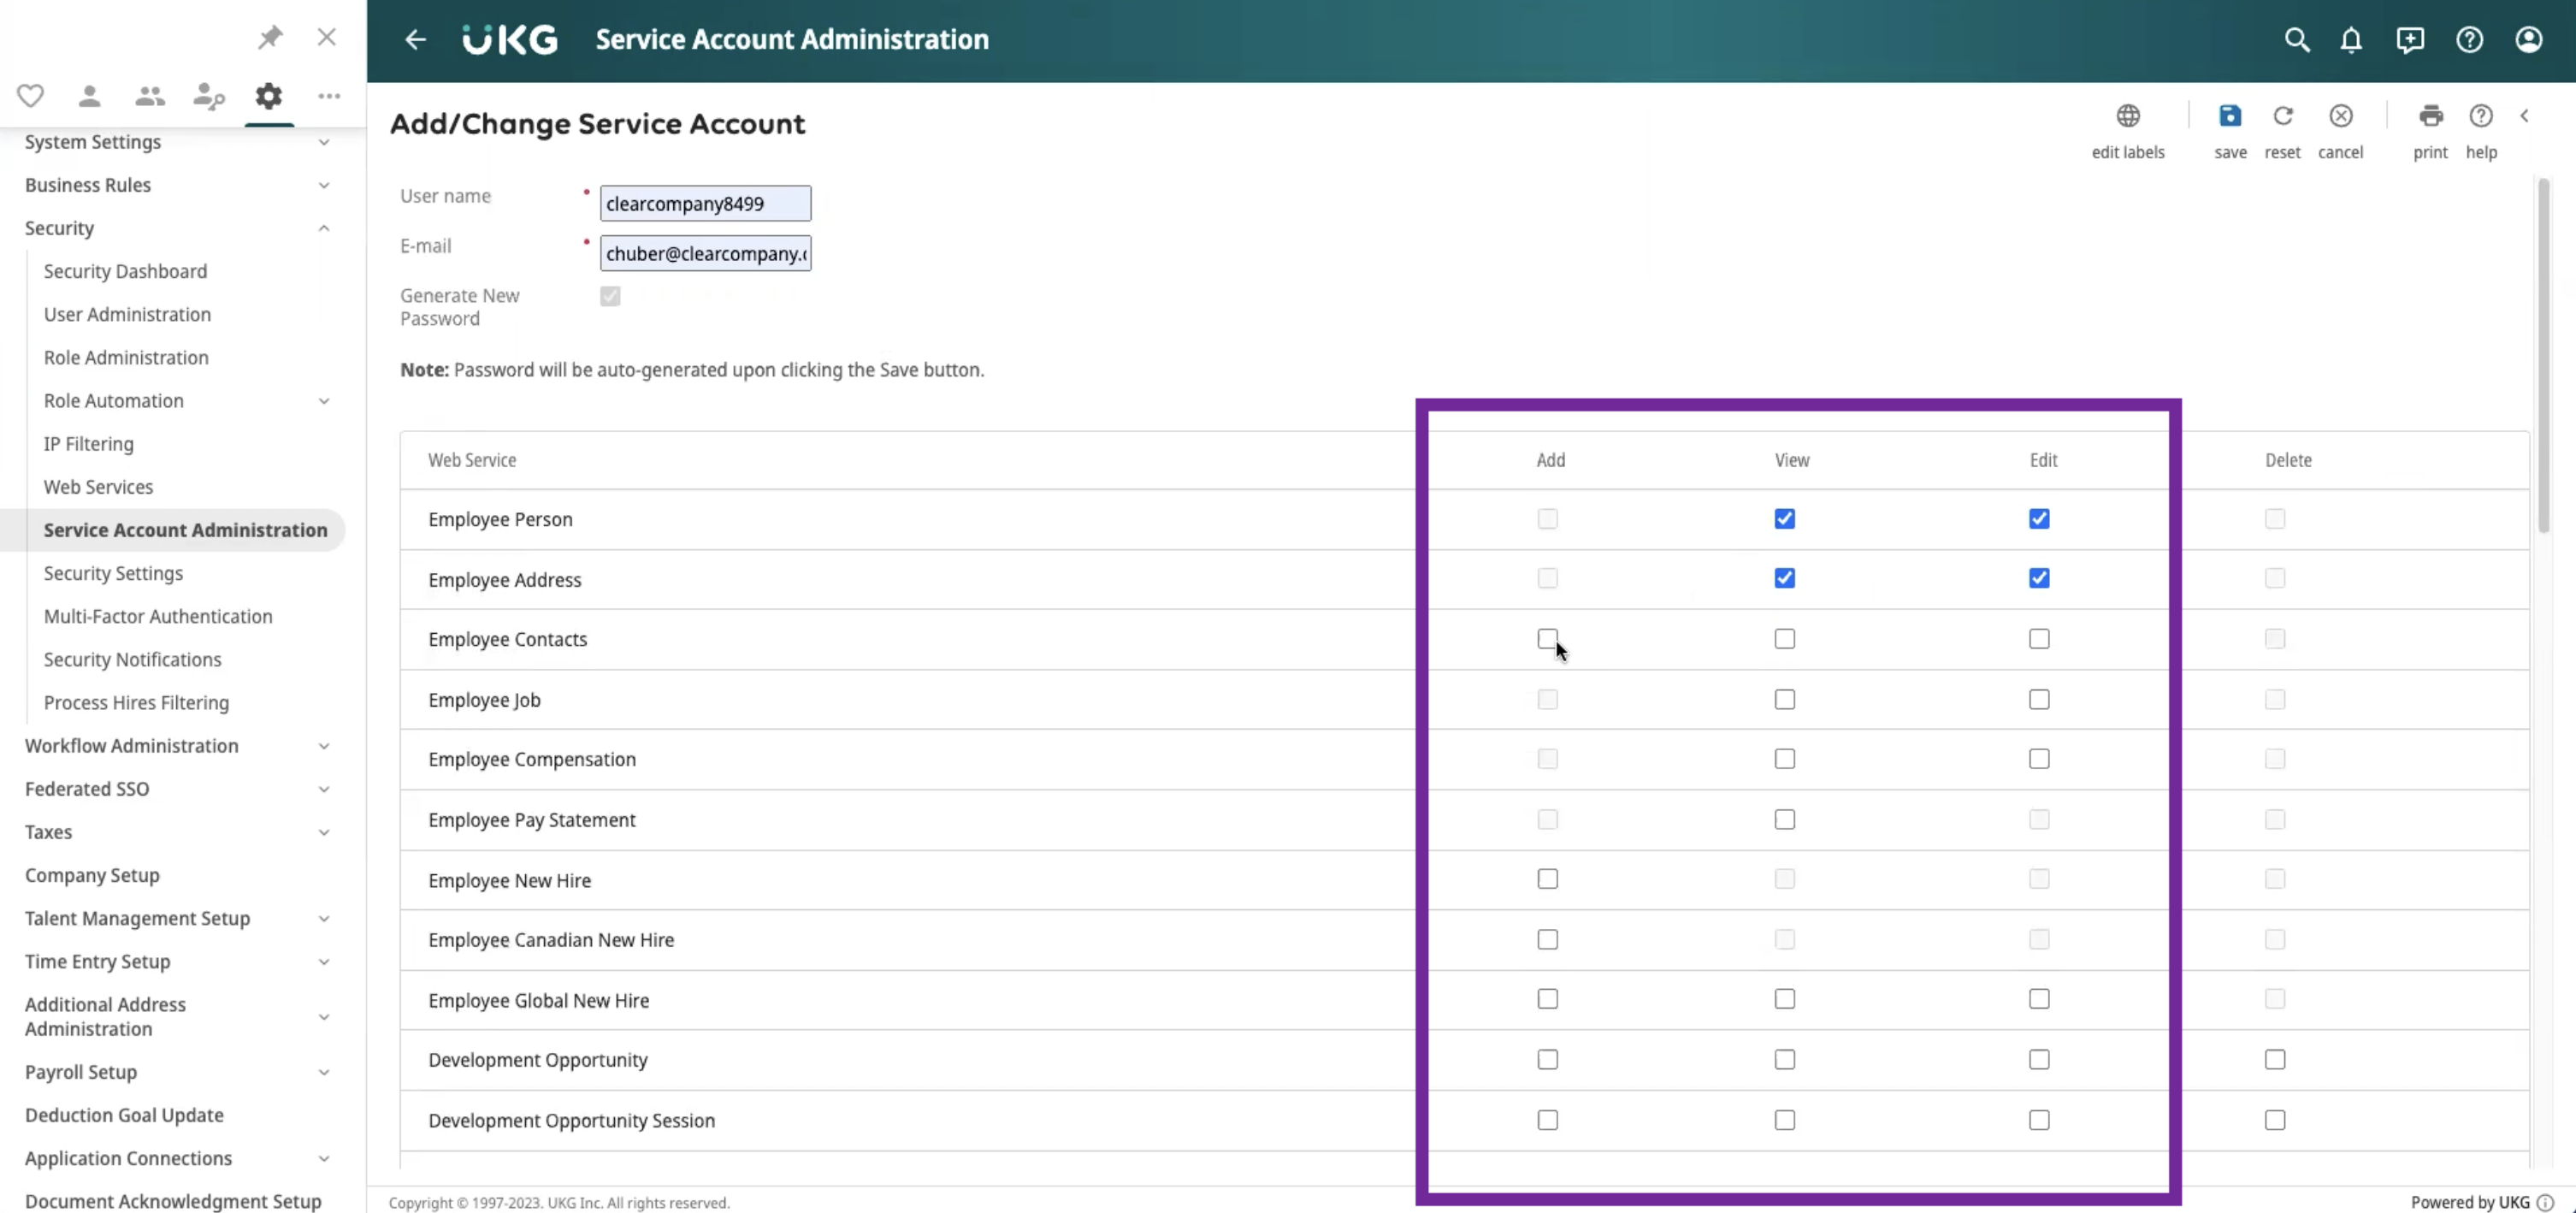
Task: Click the Powered by UKG info icon
Action: click(x=2546, y=1202)
